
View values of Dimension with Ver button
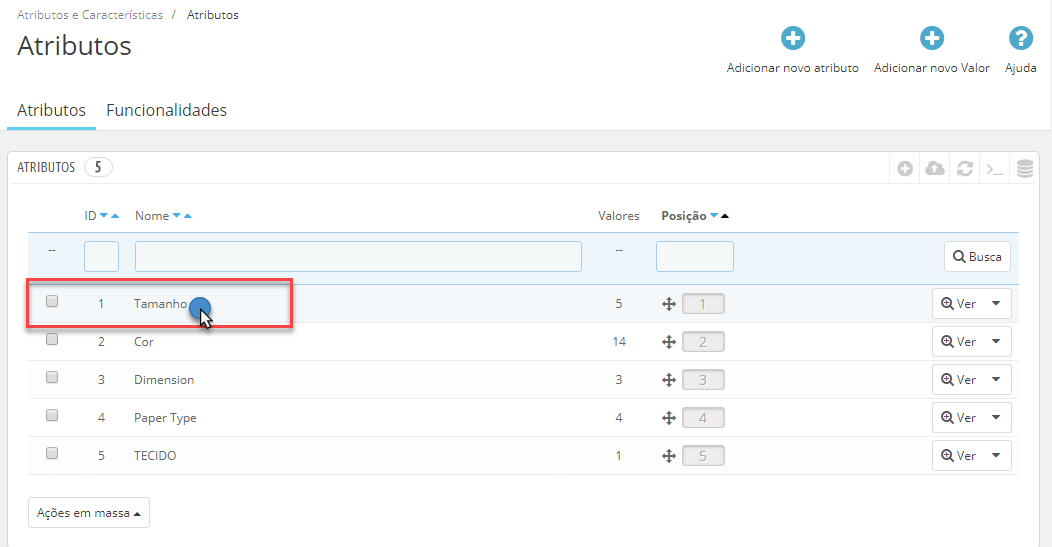click(958, 379)
